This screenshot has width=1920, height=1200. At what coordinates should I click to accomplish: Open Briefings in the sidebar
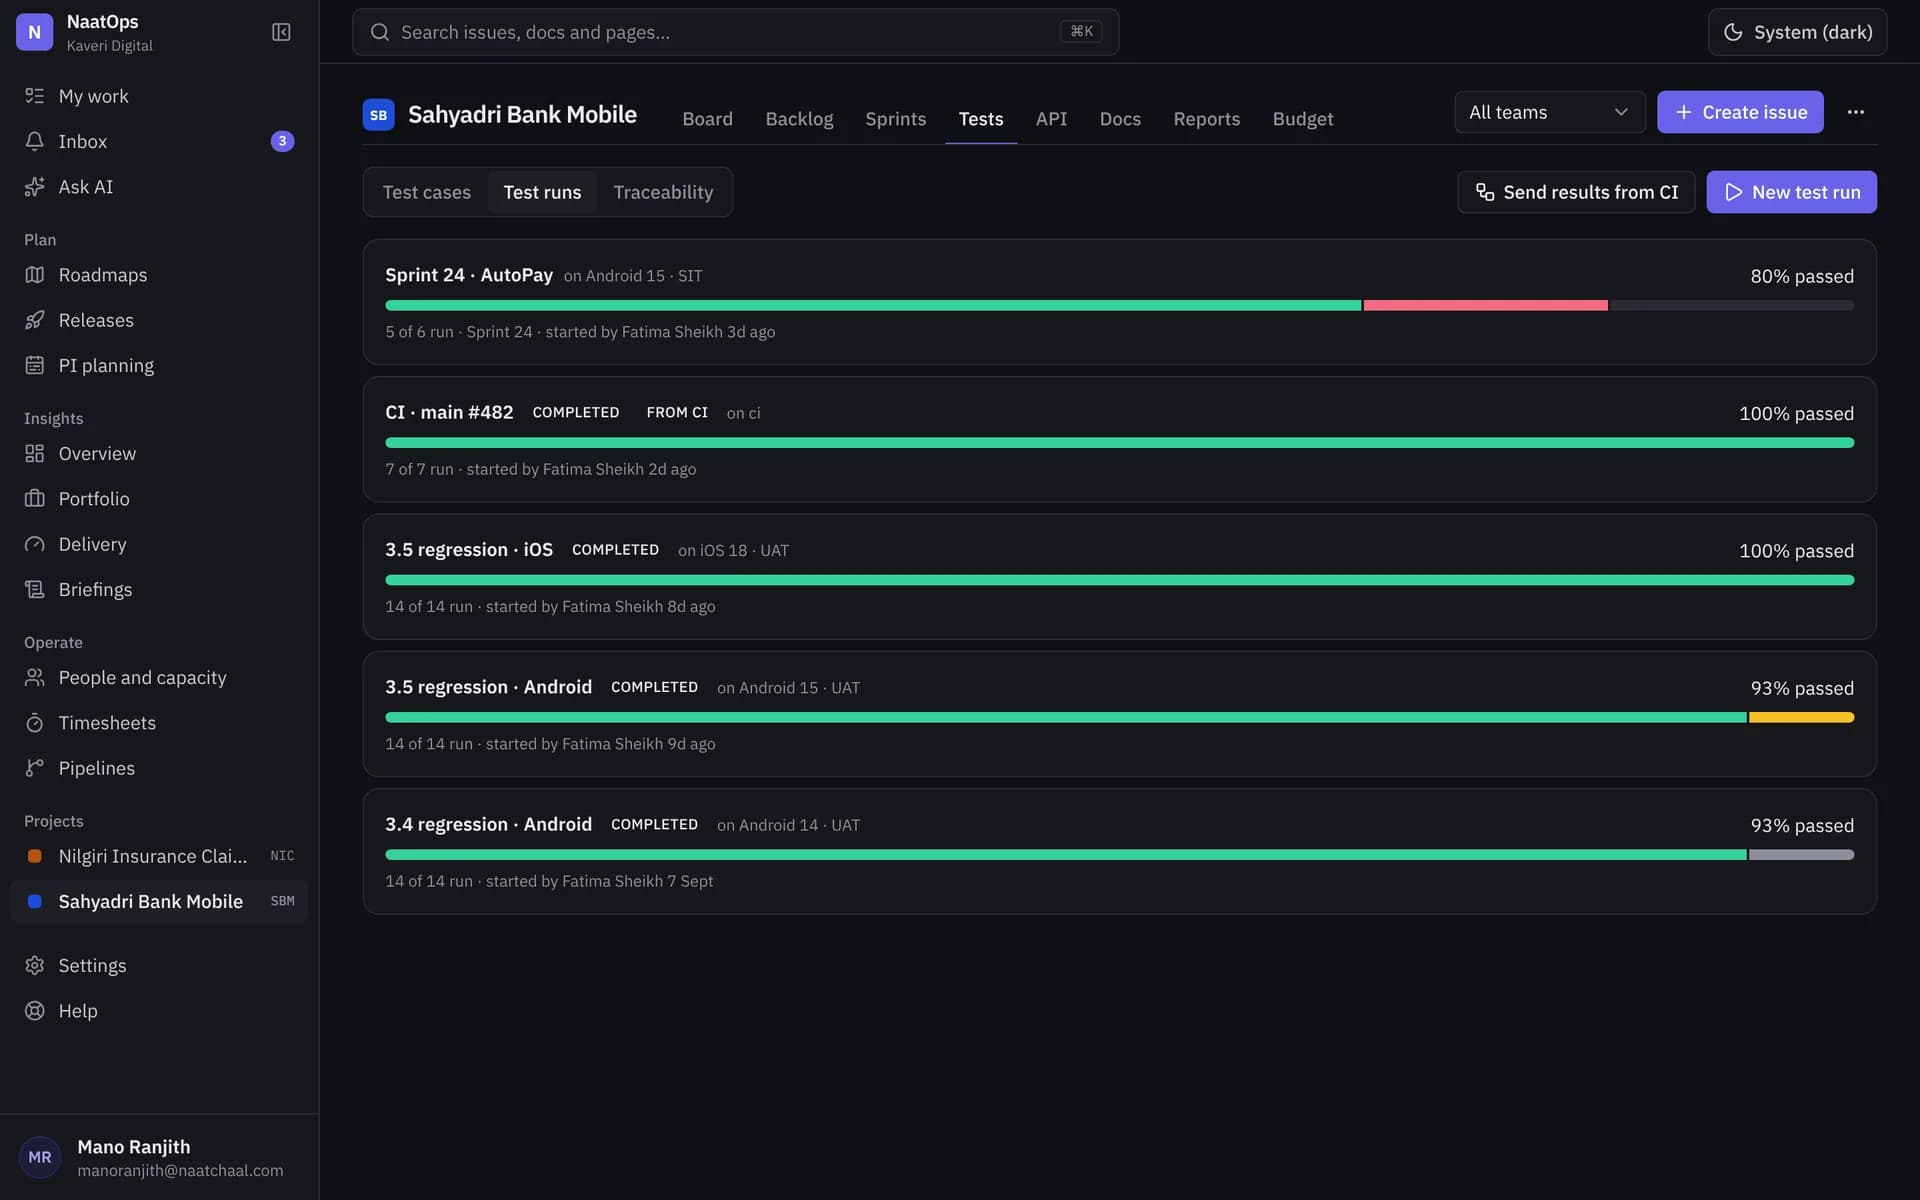pyautogui.click(x=159, y=589)
